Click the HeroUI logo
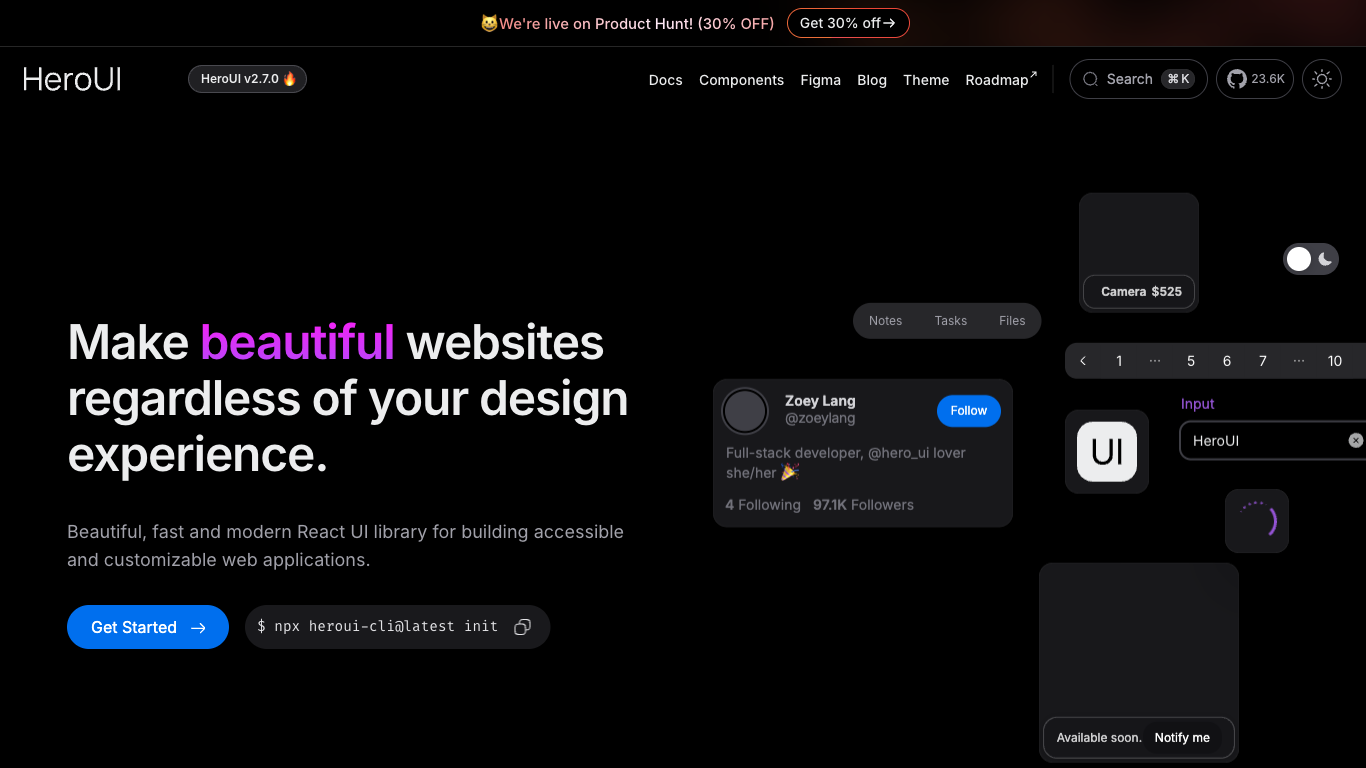Image resolution: width=1366 pixels, height=768 pixels. [72, 79]
